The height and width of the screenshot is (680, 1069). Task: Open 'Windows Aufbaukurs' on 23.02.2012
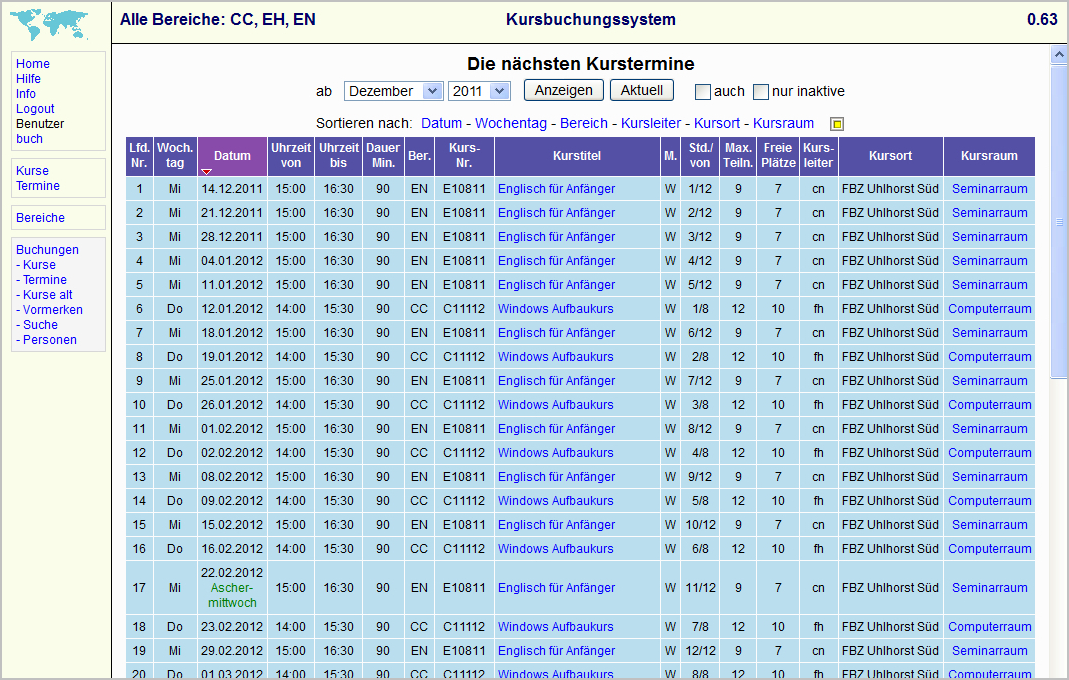pos(556,627)
